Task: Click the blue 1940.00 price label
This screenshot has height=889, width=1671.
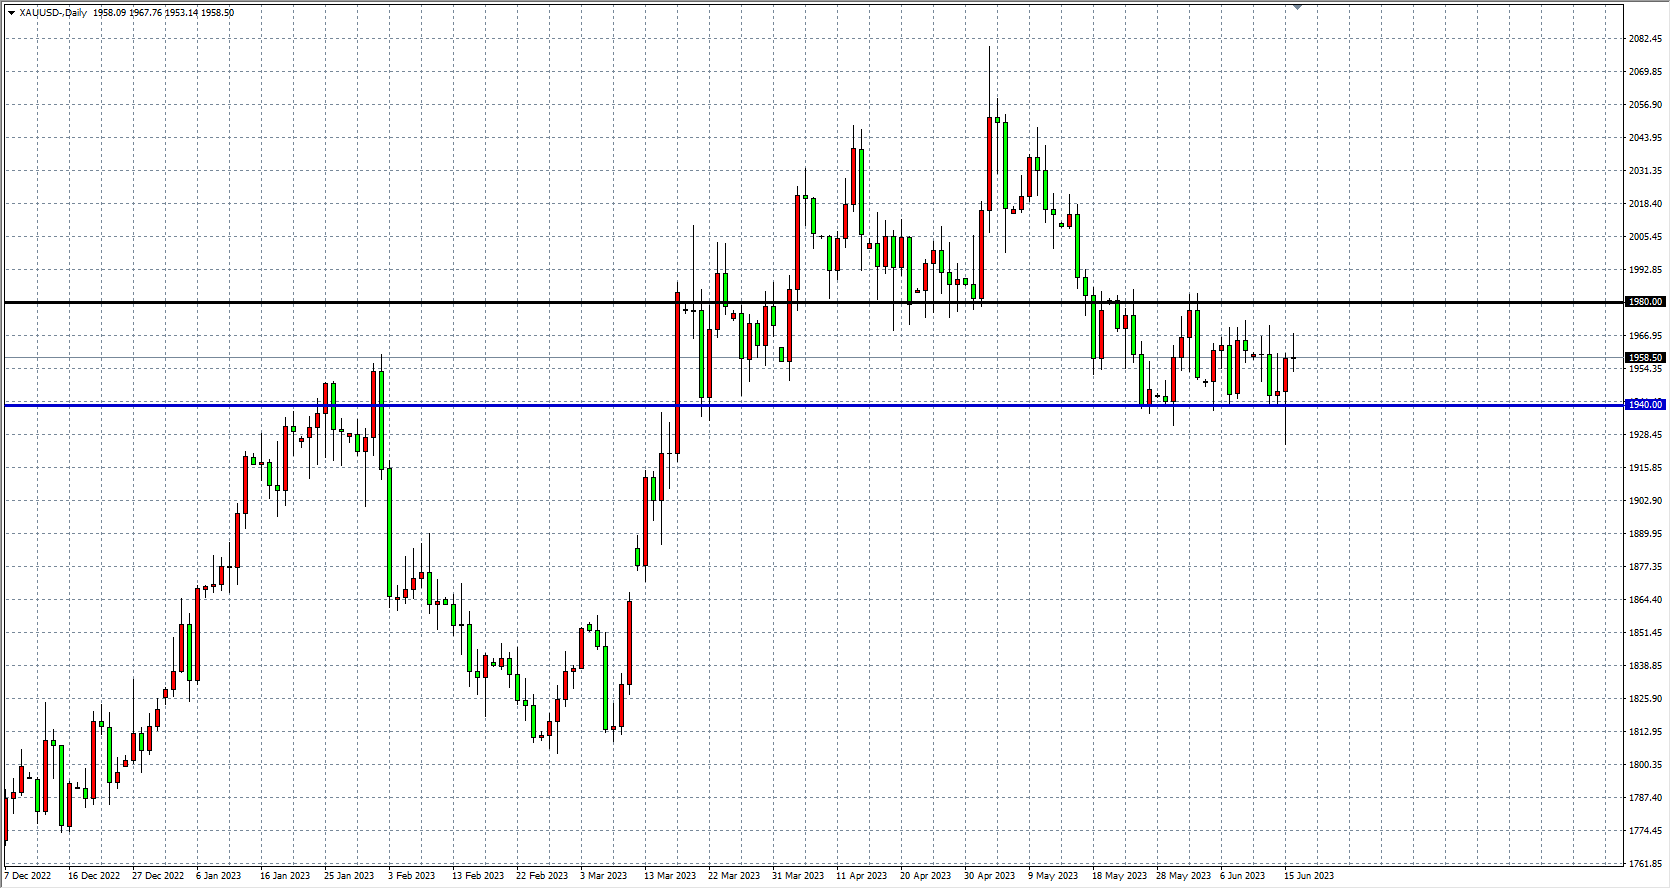Action: pos(1645,405)
